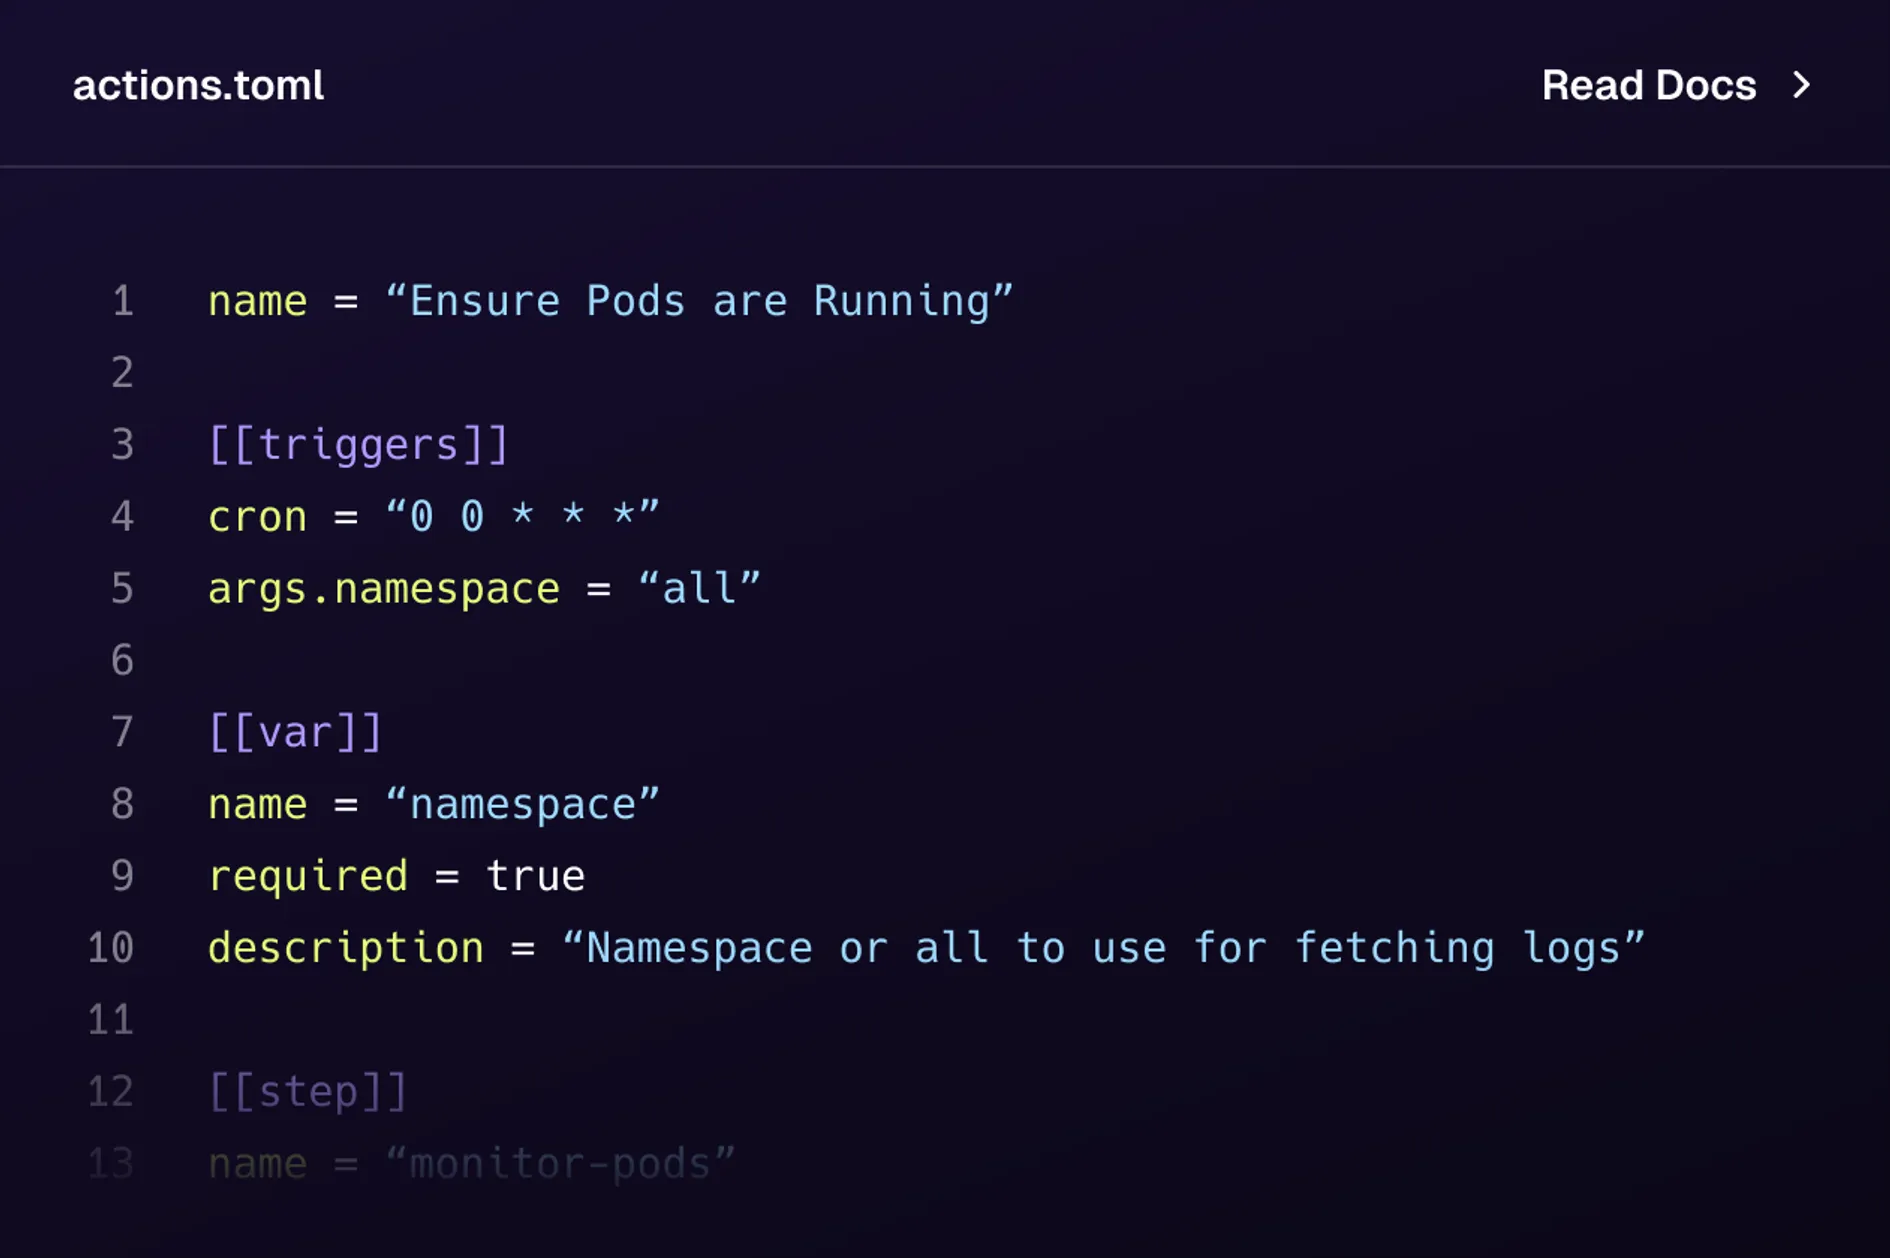Click the "monitor-pods" string on line 13

click(561, 1163)
